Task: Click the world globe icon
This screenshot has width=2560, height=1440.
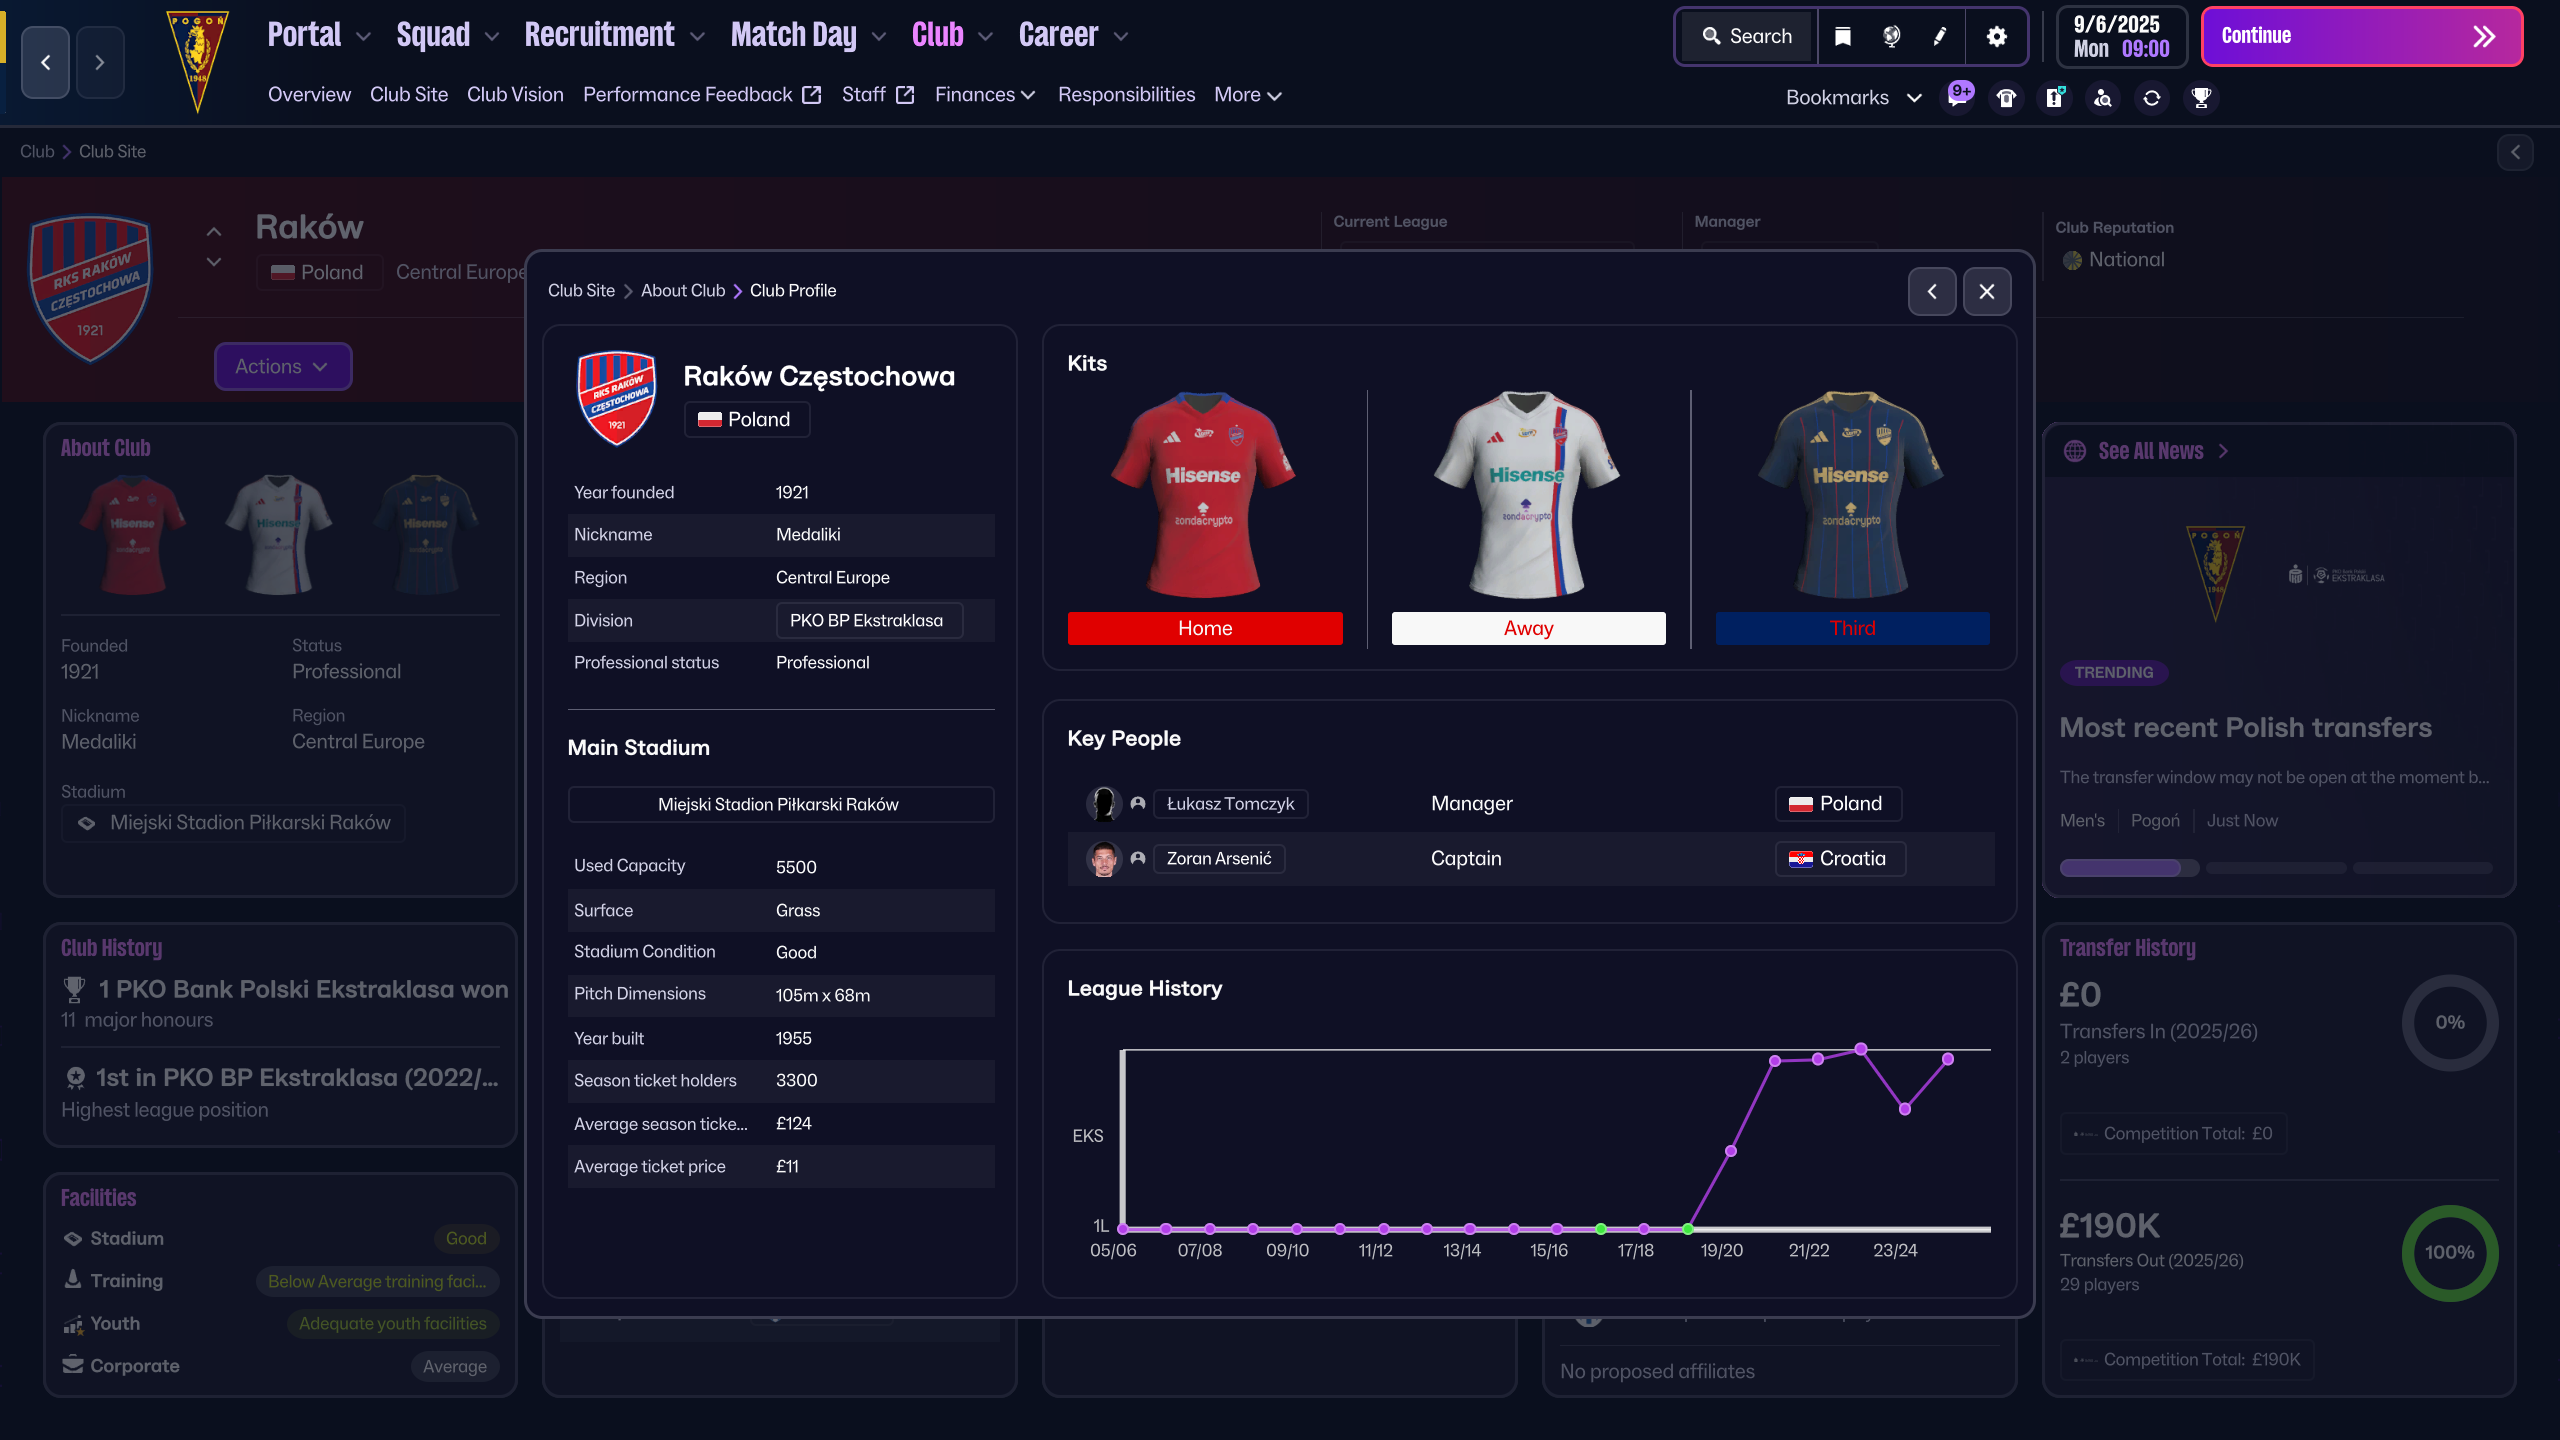Action: (1891, 37)
